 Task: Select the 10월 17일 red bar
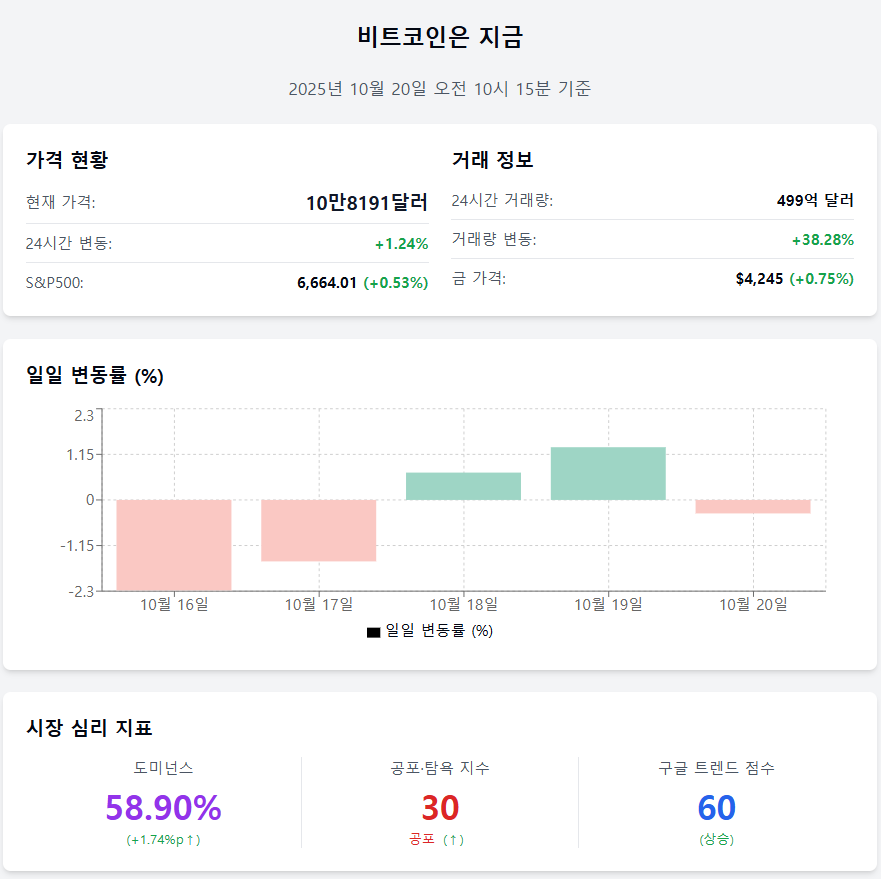(x=319, y=530)
